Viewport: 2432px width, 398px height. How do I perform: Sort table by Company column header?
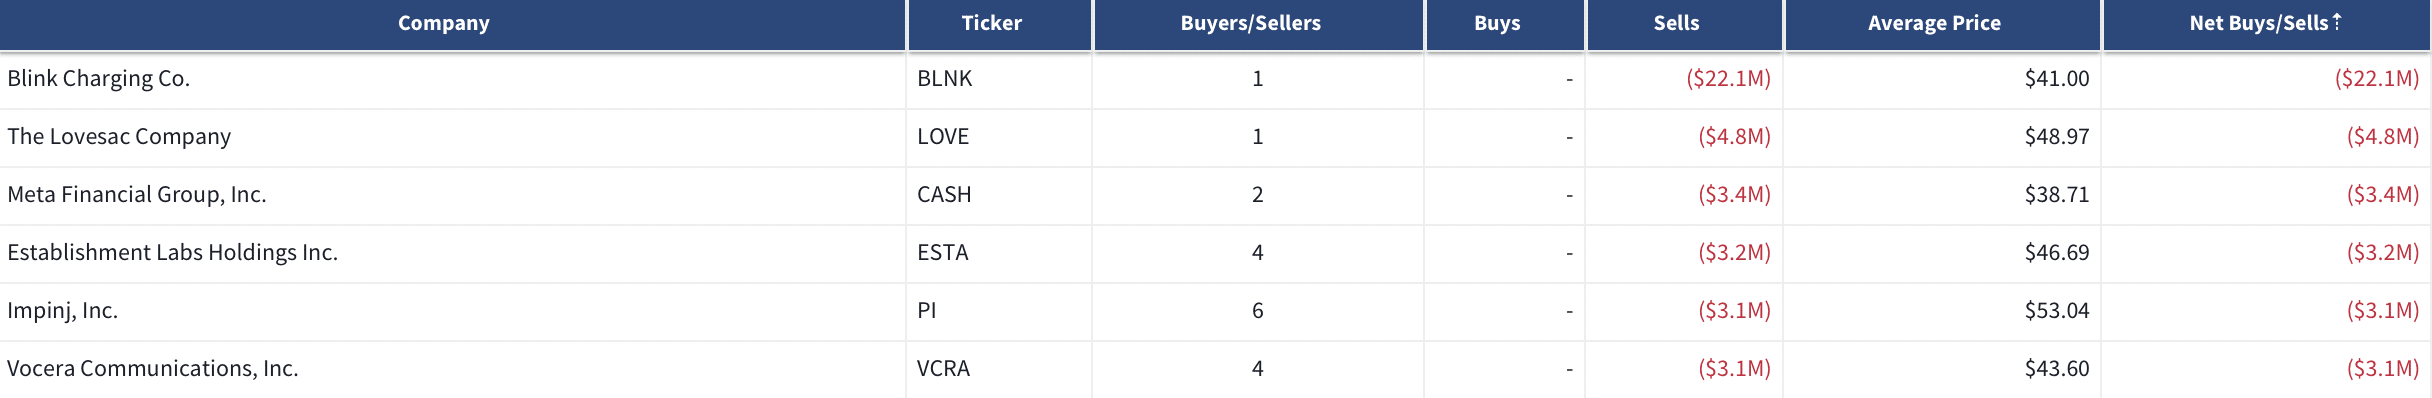444,23
